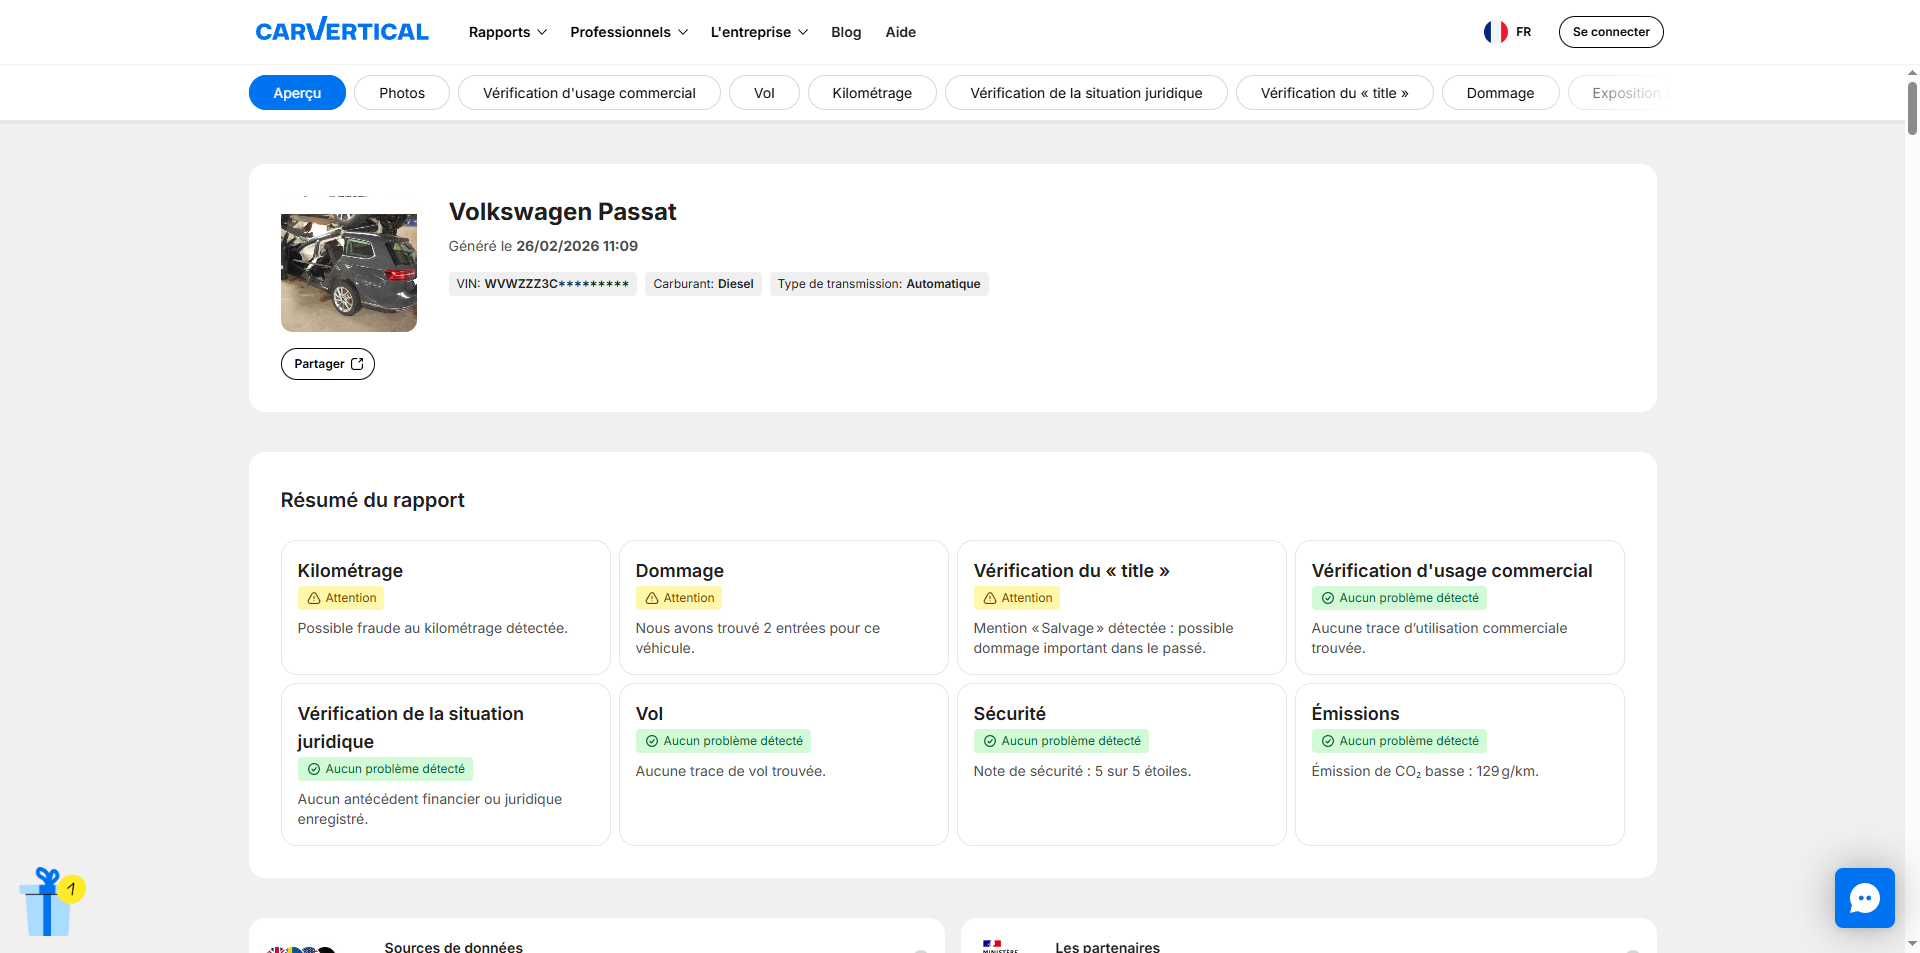Click 'Aucune trace de vol trouvée' text

tap(731, 771)
